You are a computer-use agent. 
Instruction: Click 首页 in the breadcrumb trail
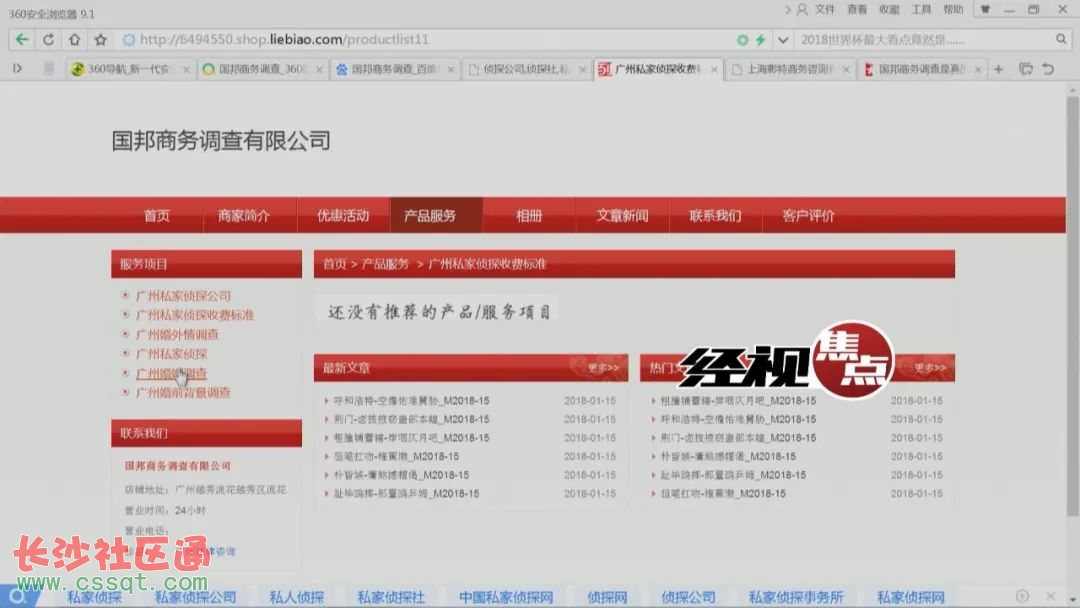pos(335,264)
